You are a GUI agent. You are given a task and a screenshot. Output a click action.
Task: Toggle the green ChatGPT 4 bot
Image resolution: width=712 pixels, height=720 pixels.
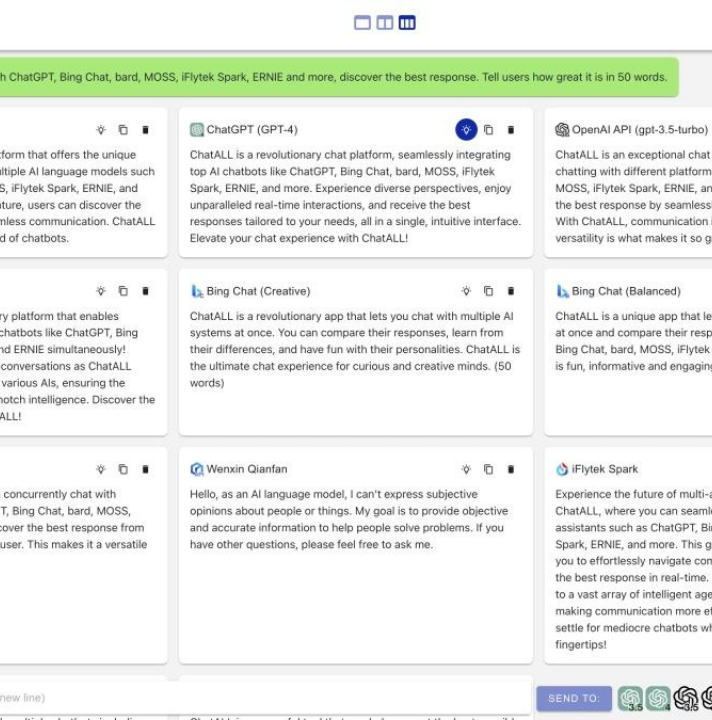658,698
